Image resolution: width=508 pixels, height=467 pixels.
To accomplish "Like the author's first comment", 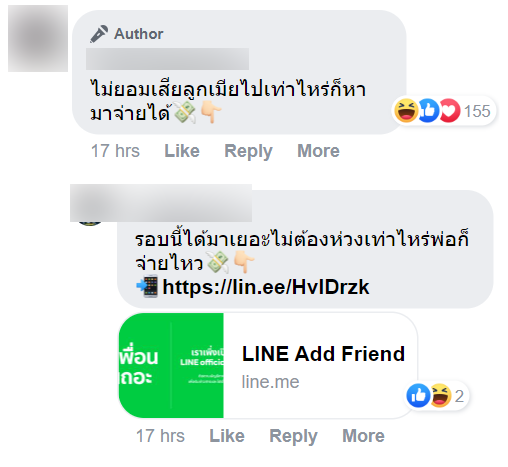I will pyautogui.click(x=182, y=151).
